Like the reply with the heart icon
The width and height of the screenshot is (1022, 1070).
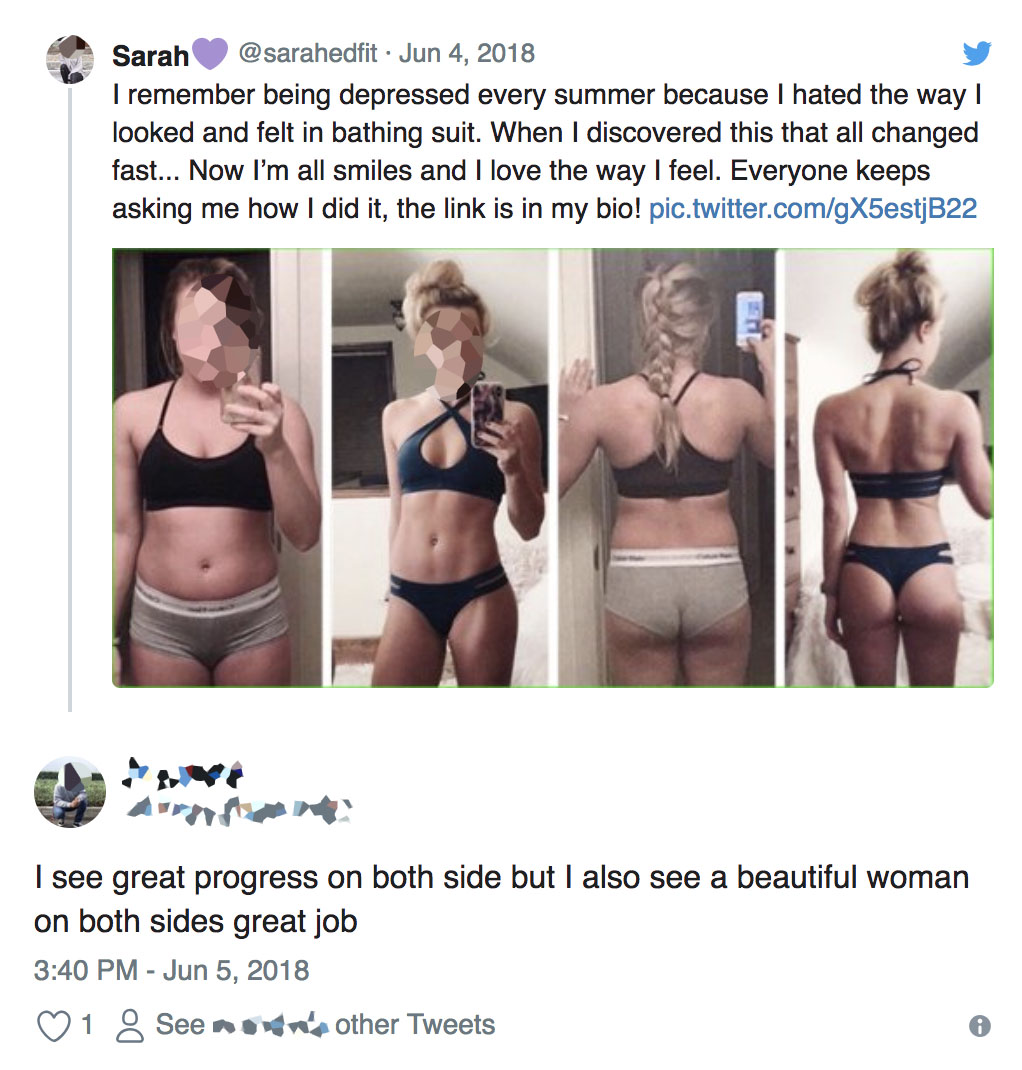click(53, 1026)
